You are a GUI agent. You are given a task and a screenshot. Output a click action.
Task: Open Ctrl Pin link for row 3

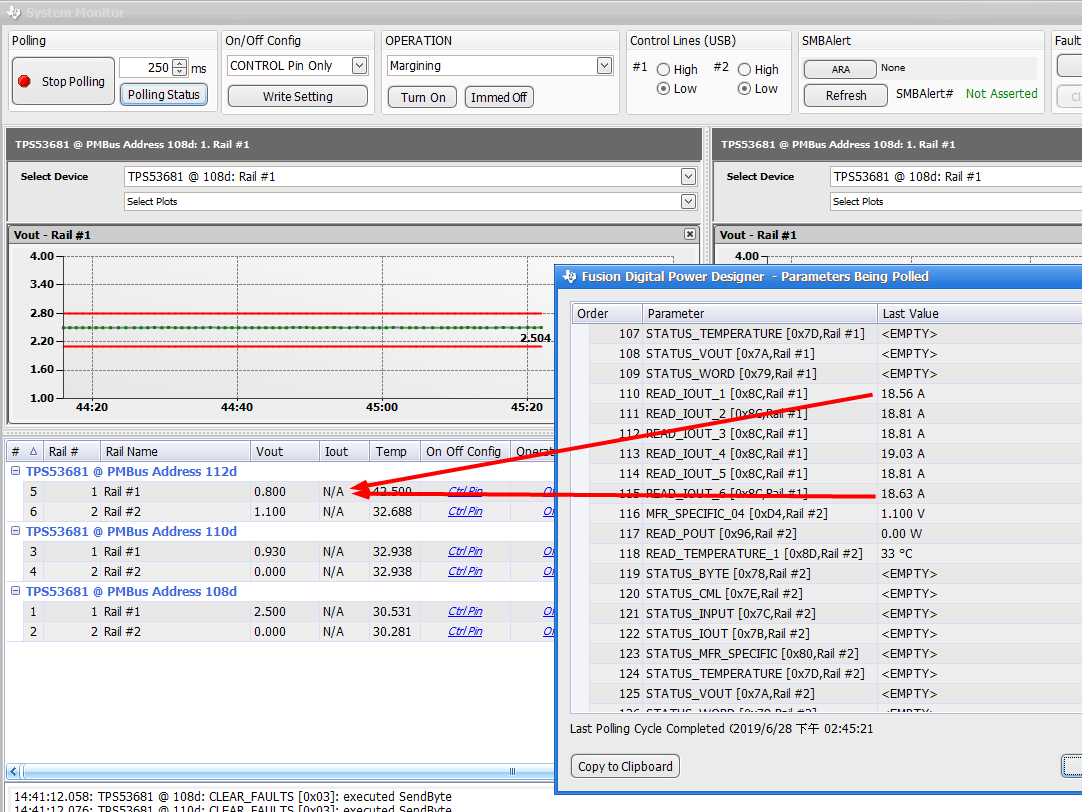tap(465, 551)
